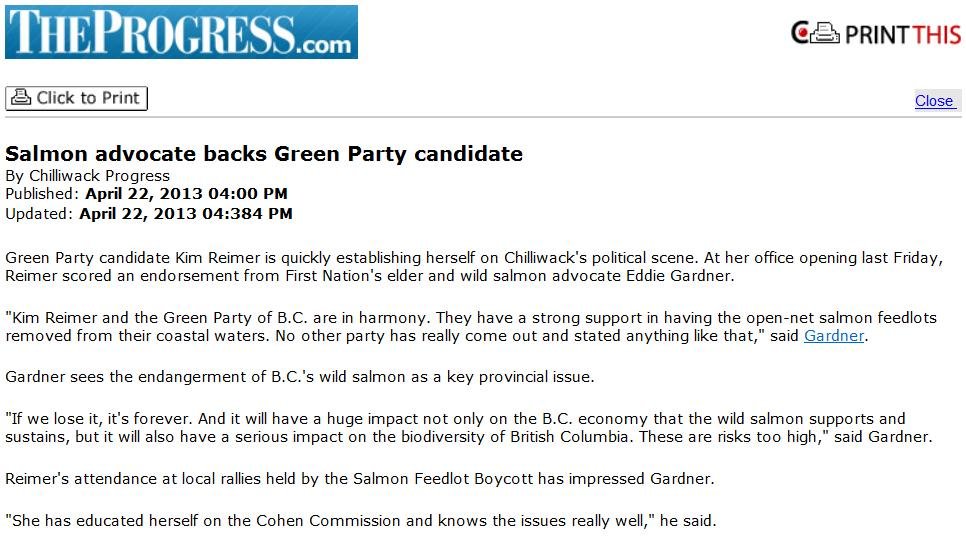Click the sentence about endangerment of wild salmon

pos(300,377)
